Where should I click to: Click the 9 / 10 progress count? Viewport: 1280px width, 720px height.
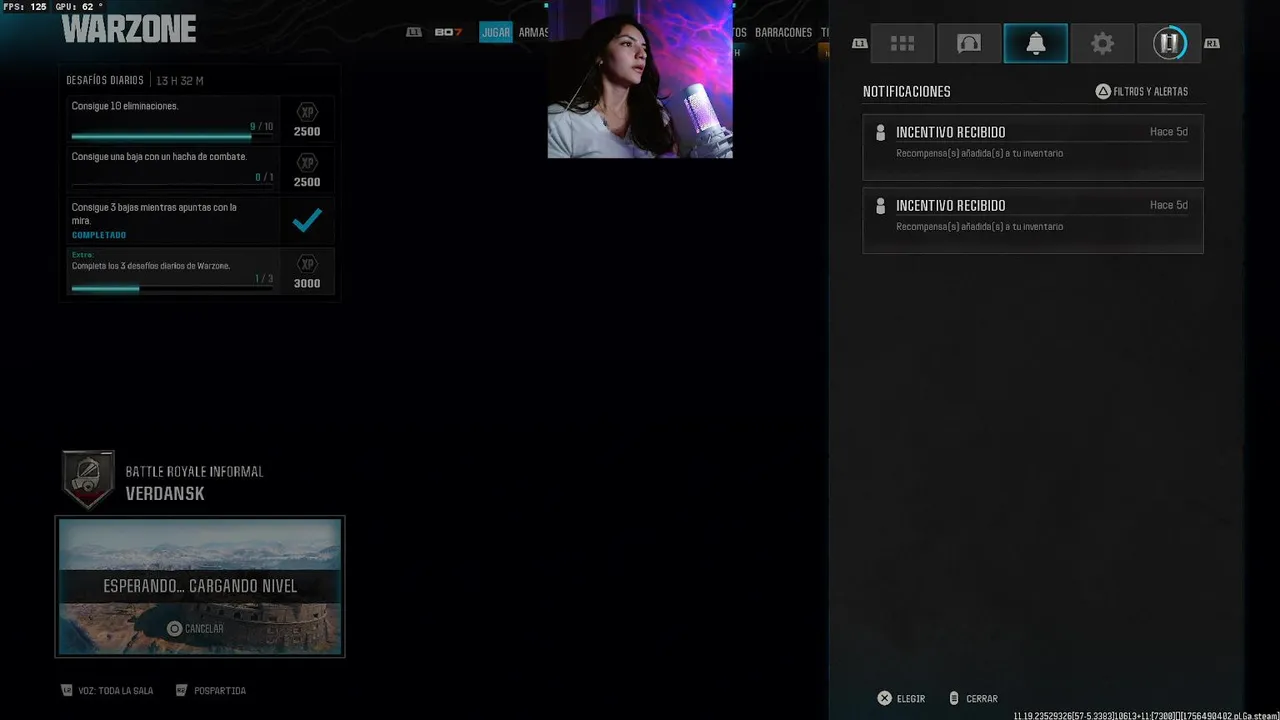coord(261,127)
